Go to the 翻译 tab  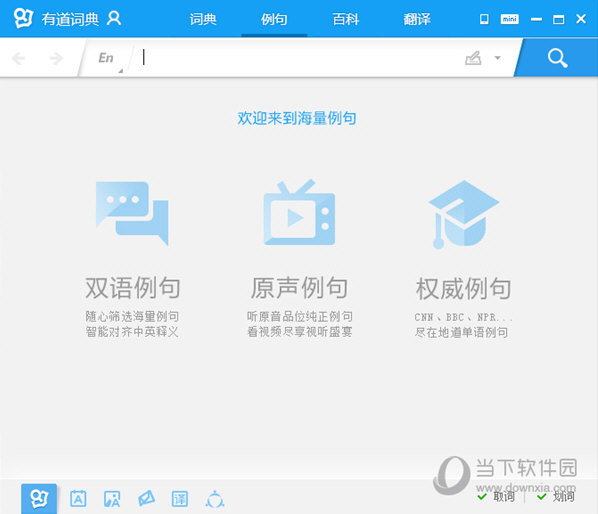coord(417,19)
